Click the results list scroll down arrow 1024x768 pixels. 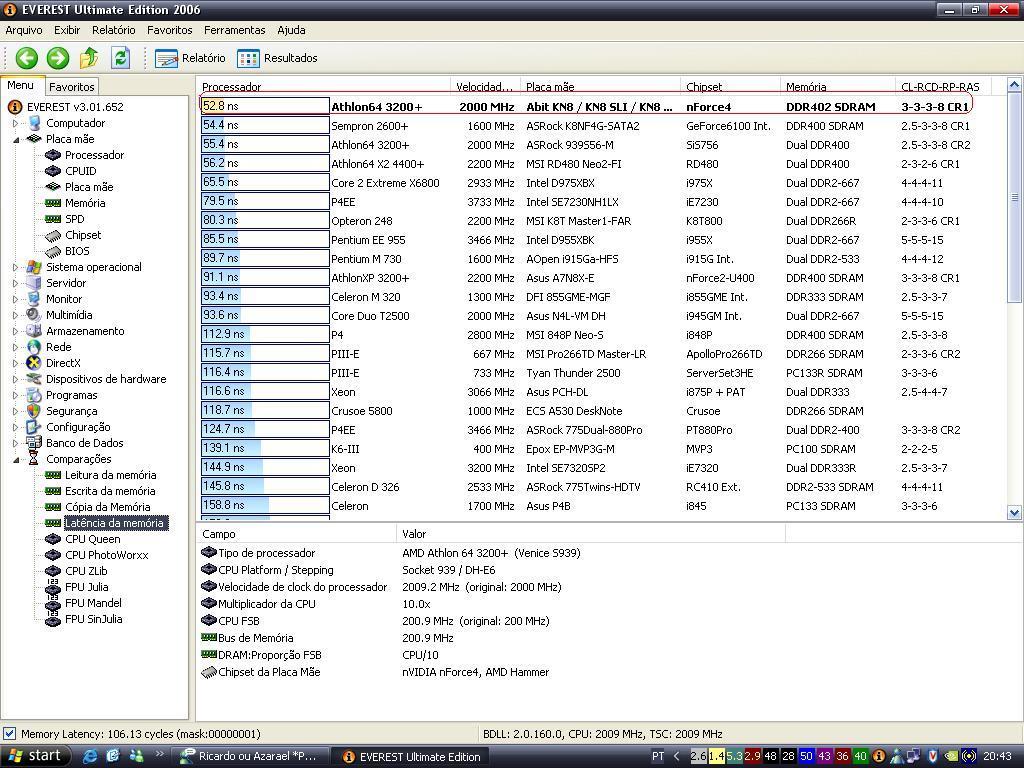(x=1014, y=513)
